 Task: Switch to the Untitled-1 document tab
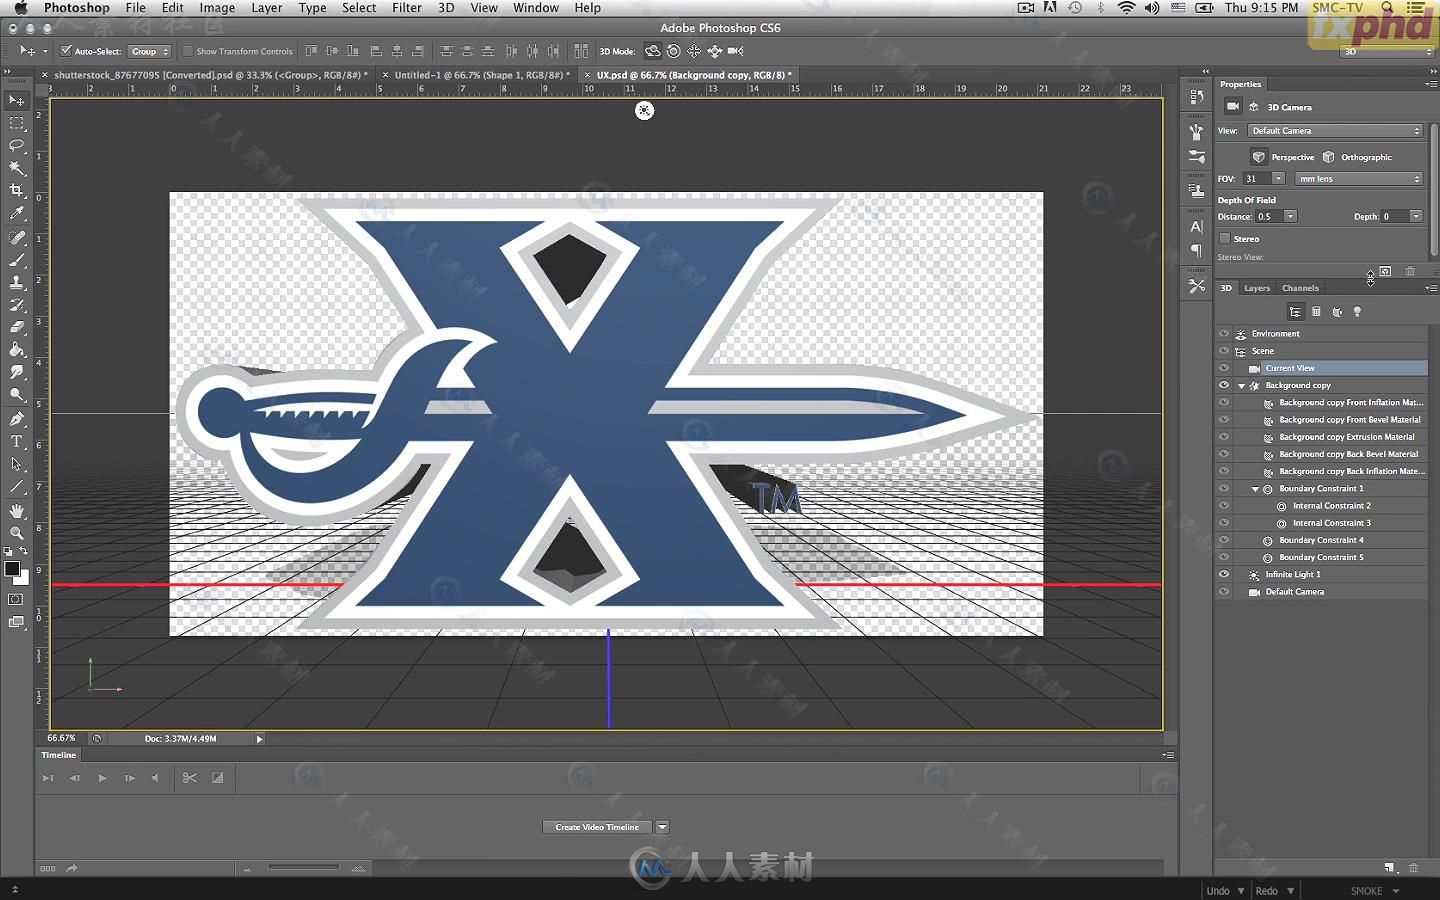481,75
